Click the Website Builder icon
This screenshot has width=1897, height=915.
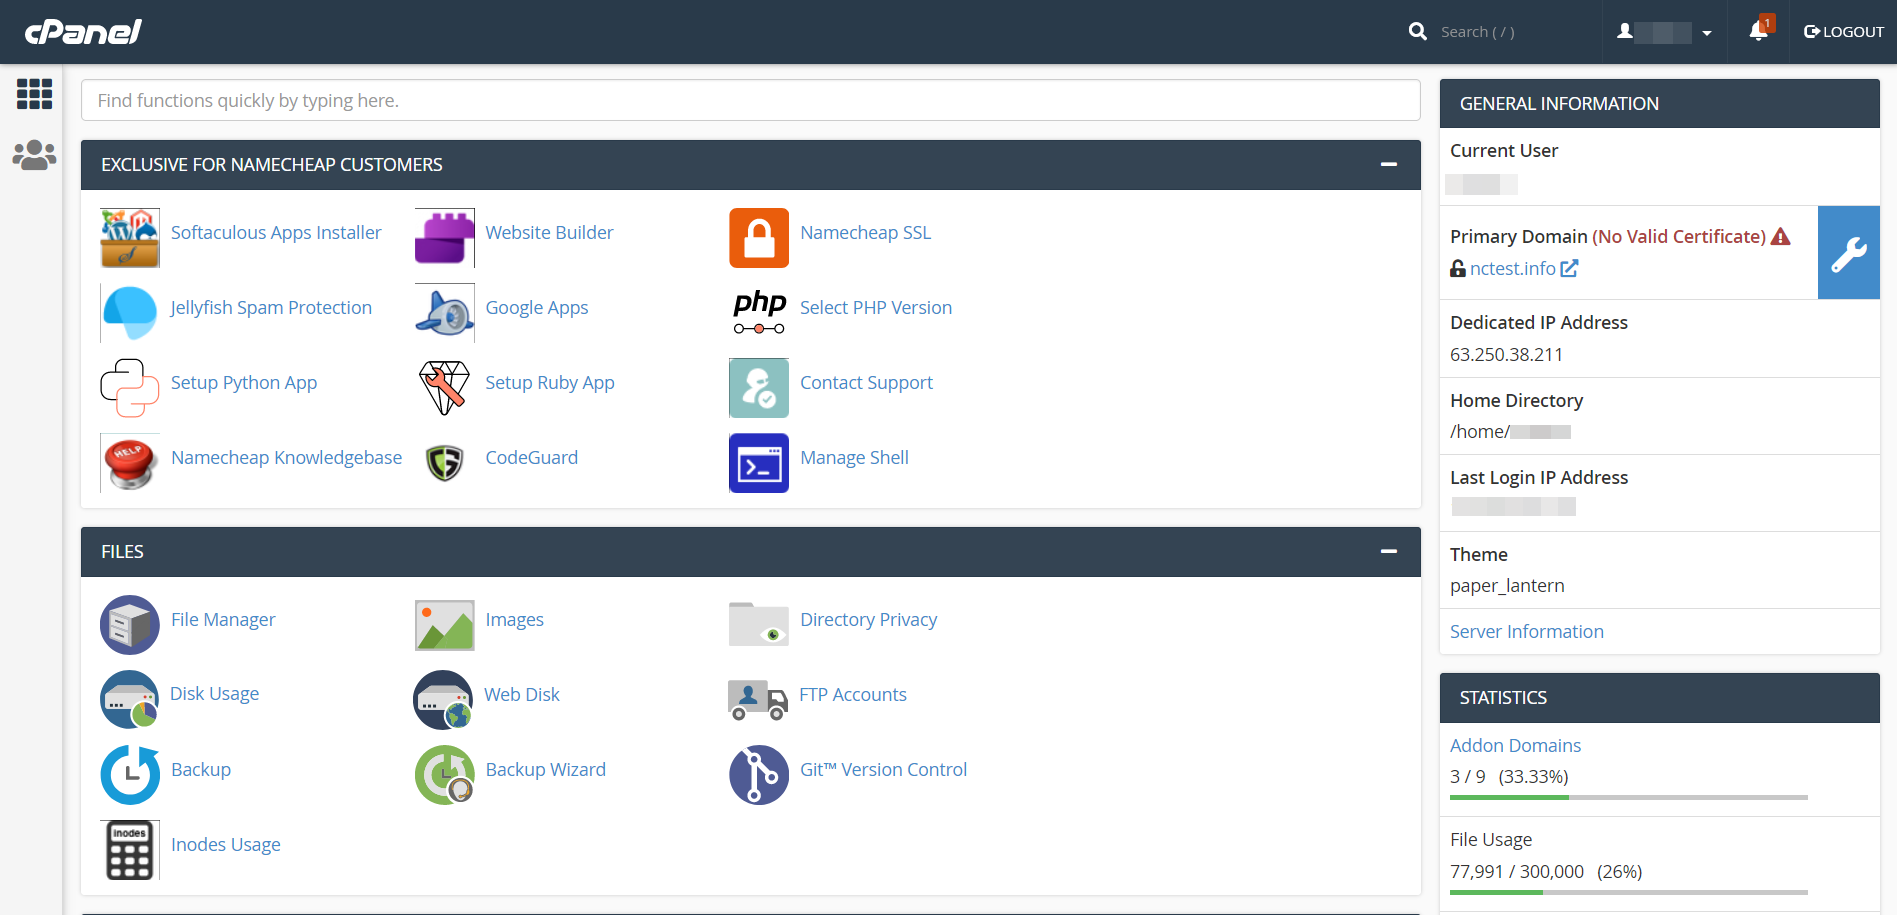pyautogui.click(x=445, y=238)
